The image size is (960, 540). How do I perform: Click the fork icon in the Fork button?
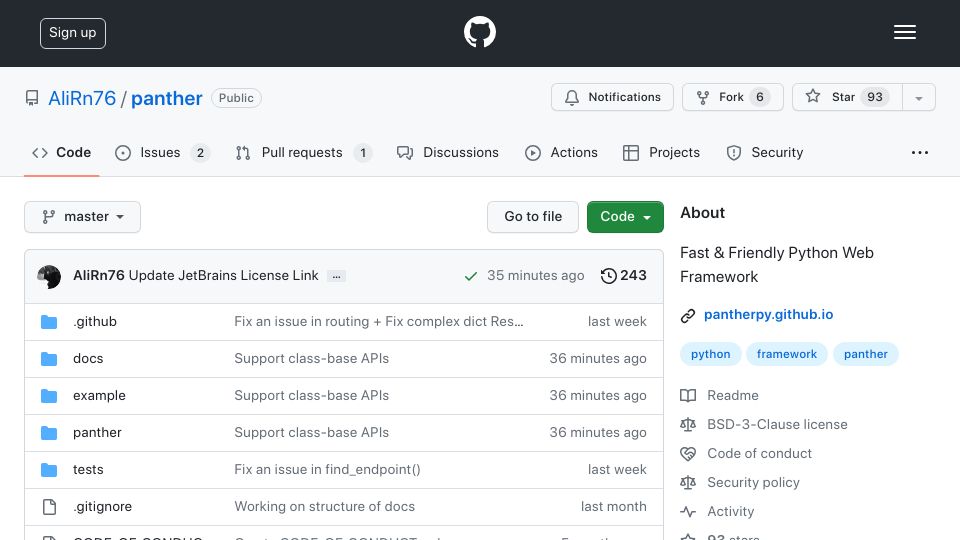point(703,97)
